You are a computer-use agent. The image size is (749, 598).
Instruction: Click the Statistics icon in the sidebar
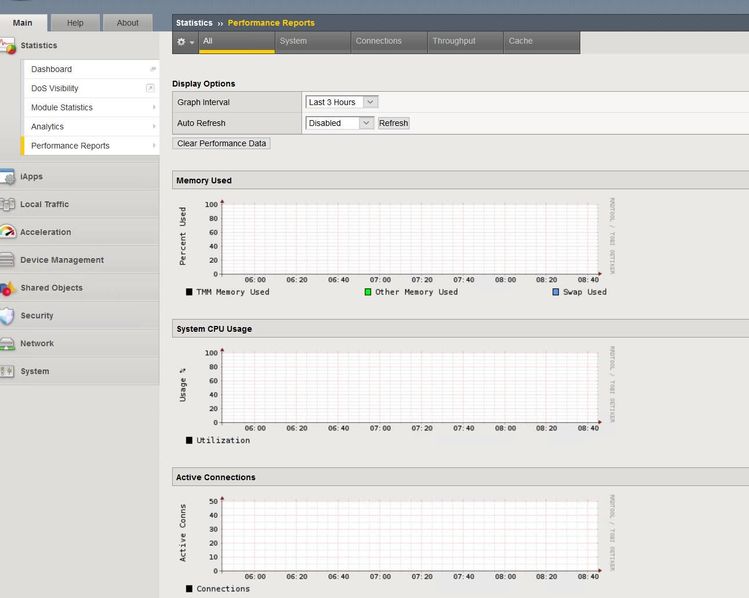[x=8, y=46]
